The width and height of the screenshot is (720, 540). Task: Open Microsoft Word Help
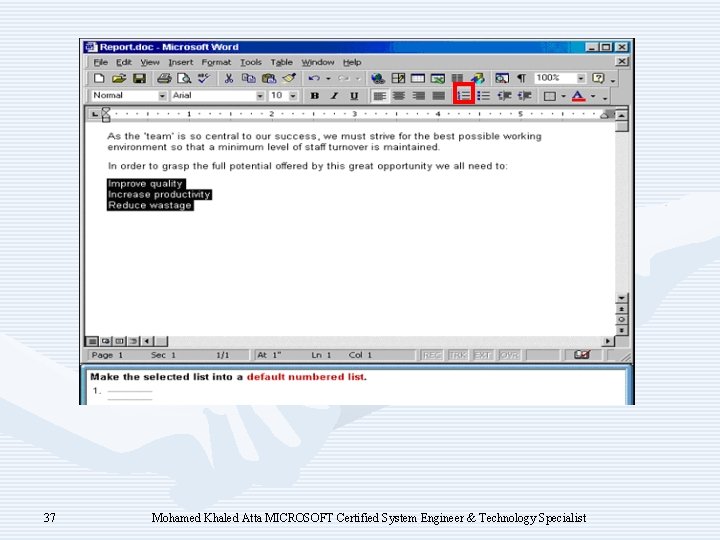pyautogui.click(x=598, y=79)
